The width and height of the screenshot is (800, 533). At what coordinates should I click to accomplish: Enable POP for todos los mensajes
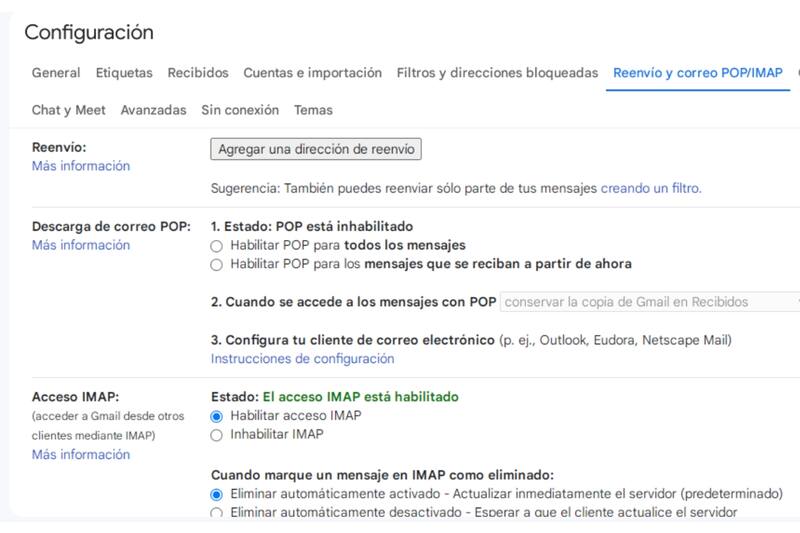tap(217, 245)
